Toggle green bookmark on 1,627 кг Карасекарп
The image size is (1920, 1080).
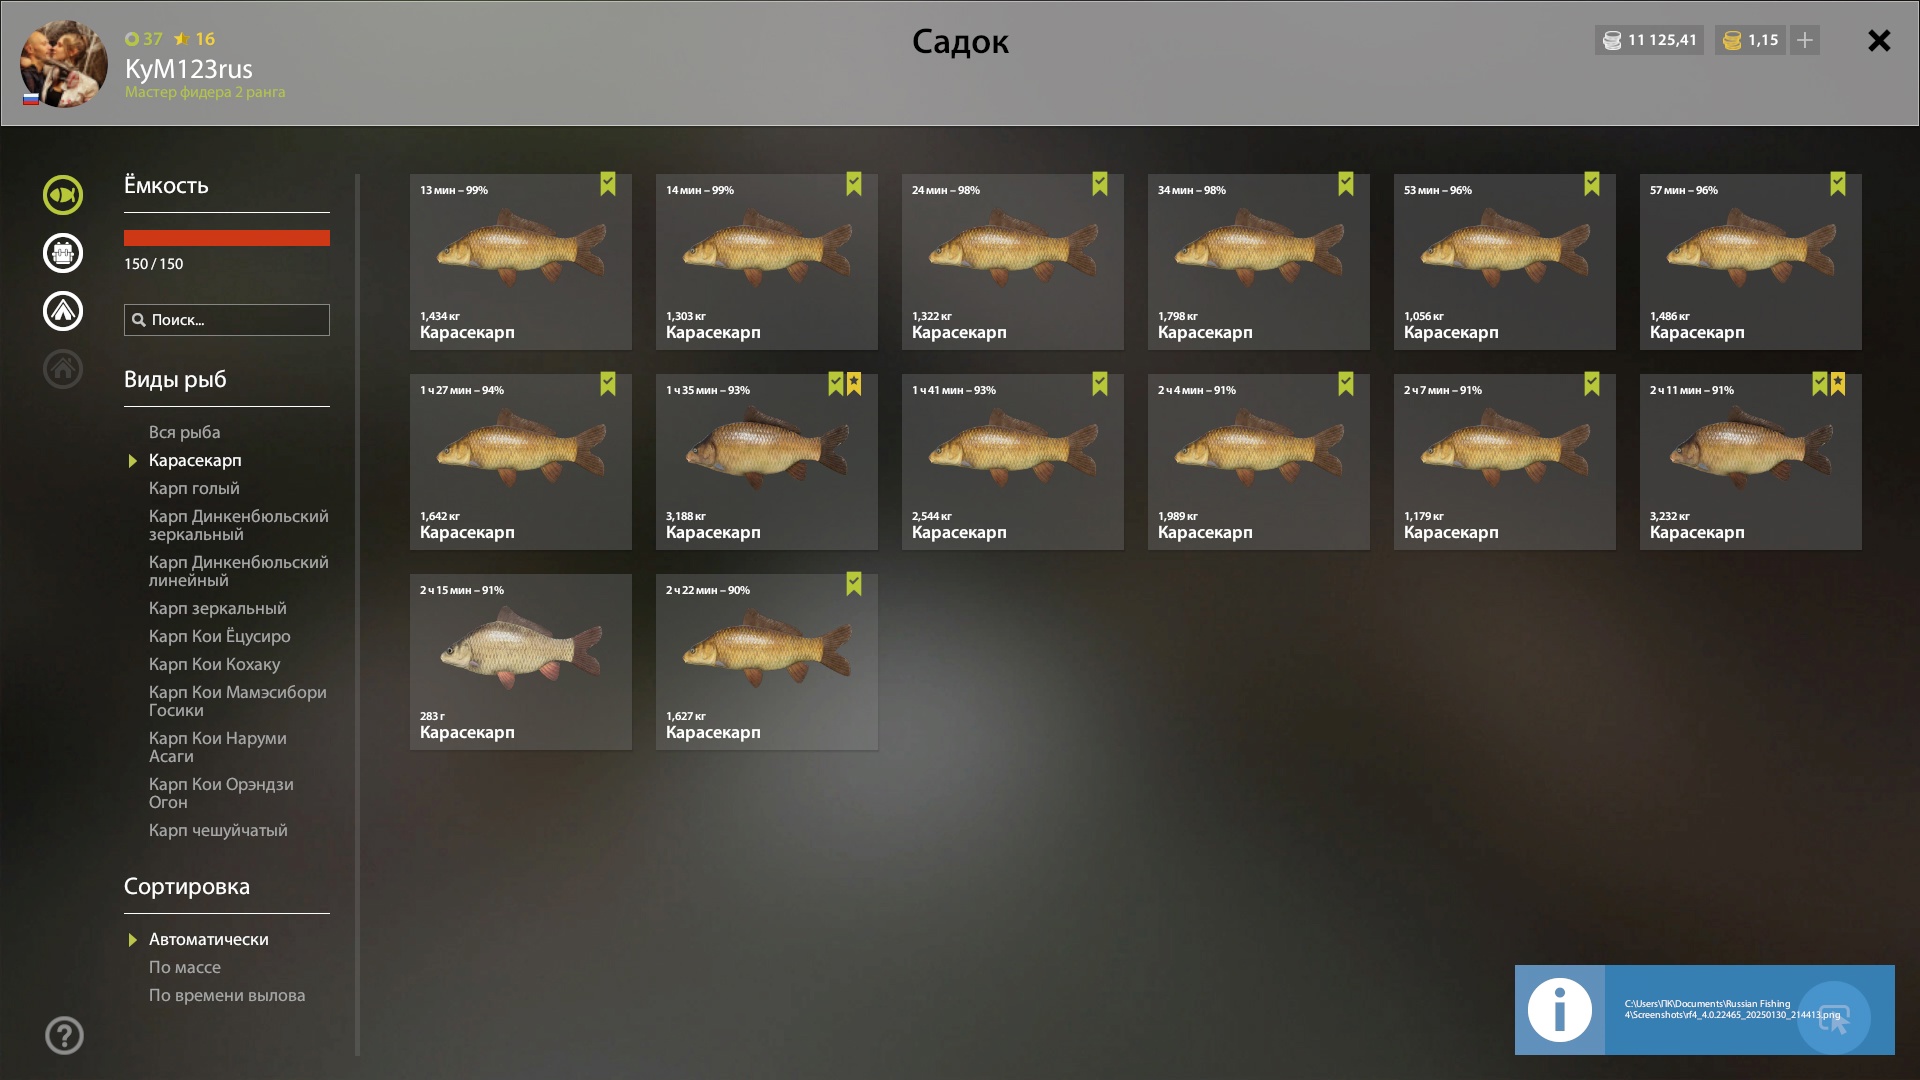854,584
